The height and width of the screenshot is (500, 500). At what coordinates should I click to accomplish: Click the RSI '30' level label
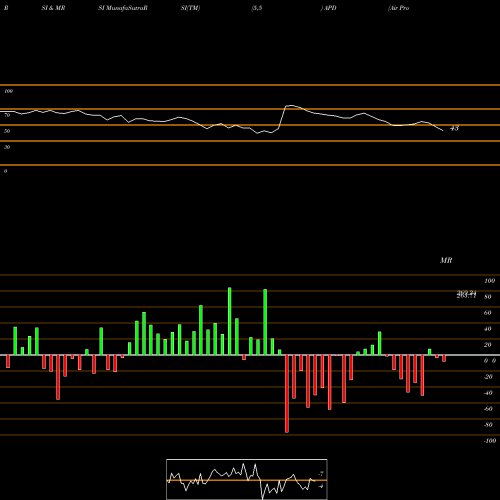tap(7, 147)
